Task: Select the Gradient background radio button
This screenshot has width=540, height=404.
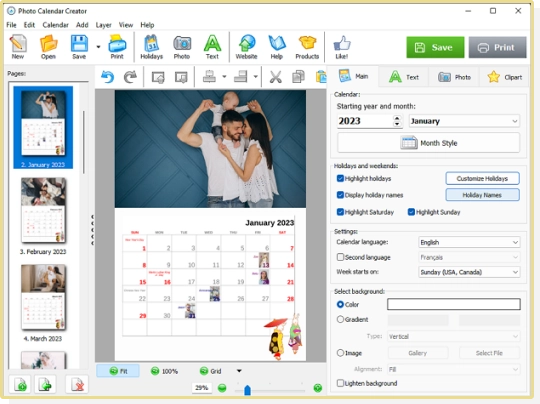Action: click(x=340, y=320)
